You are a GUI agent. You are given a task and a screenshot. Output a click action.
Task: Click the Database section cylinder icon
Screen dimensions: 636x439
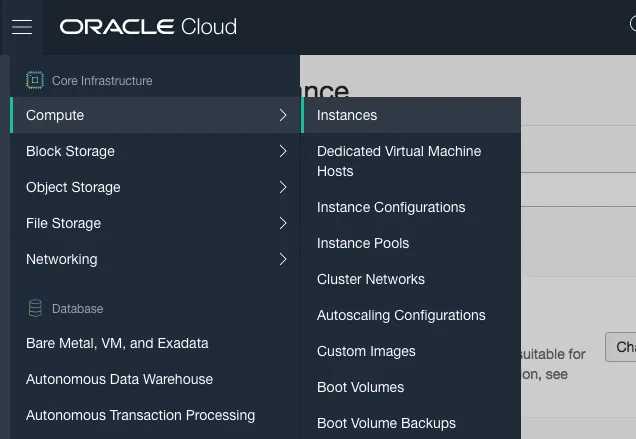pos(35,308)
